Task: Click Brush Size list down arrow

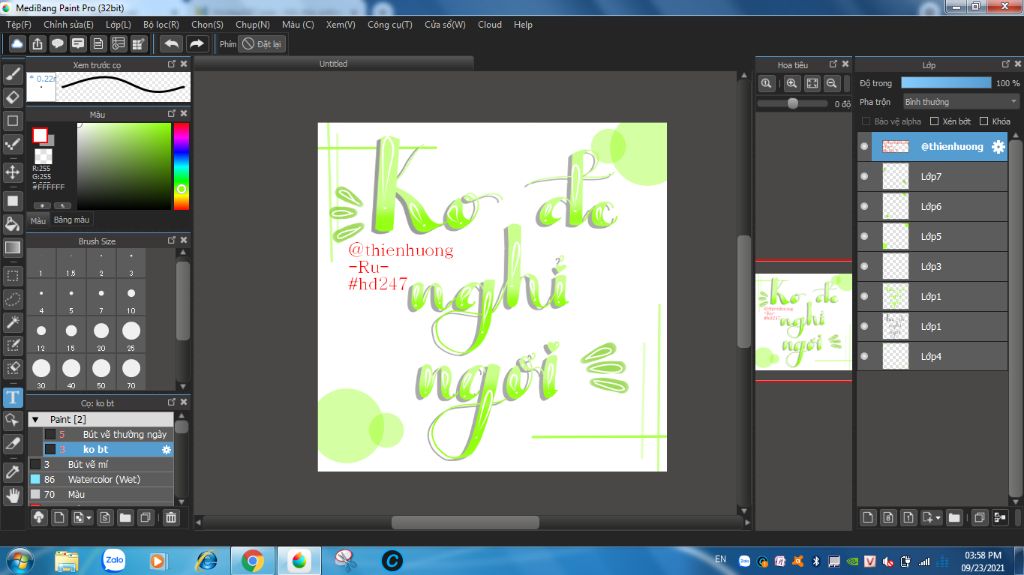Action: coord(183,386)
